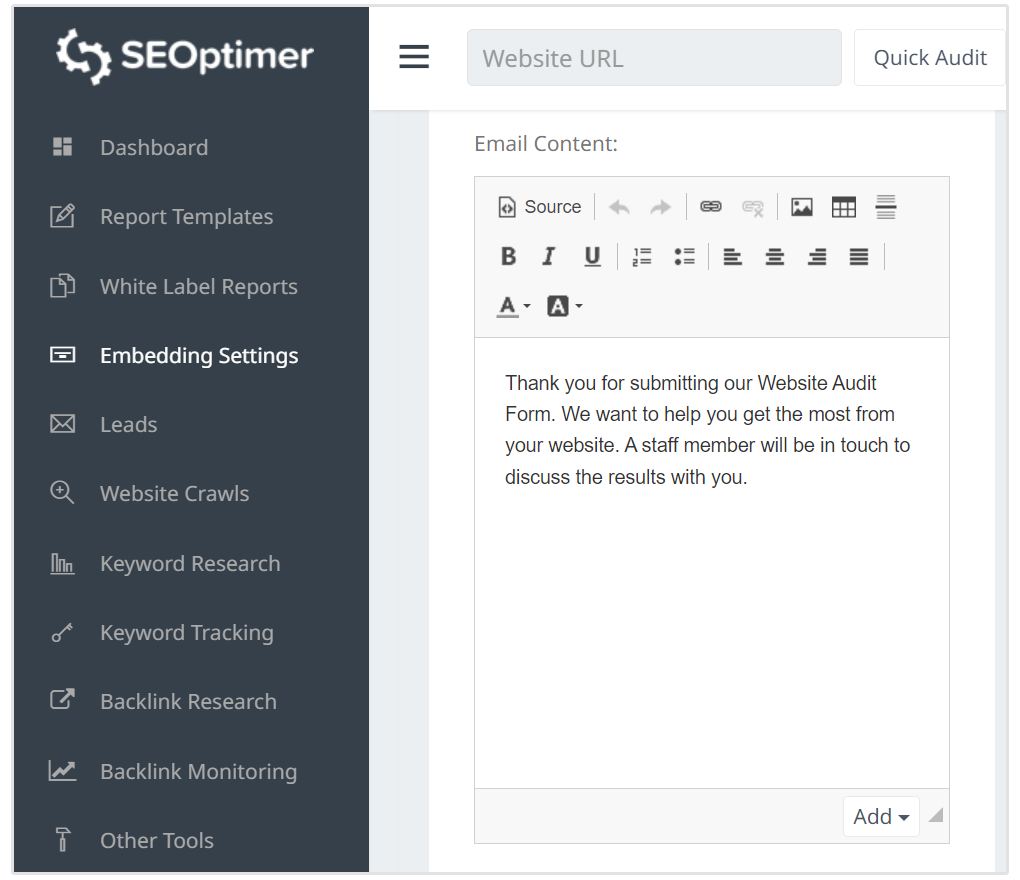
Task: Go to Keyword Research page
Action: point(190,564)
